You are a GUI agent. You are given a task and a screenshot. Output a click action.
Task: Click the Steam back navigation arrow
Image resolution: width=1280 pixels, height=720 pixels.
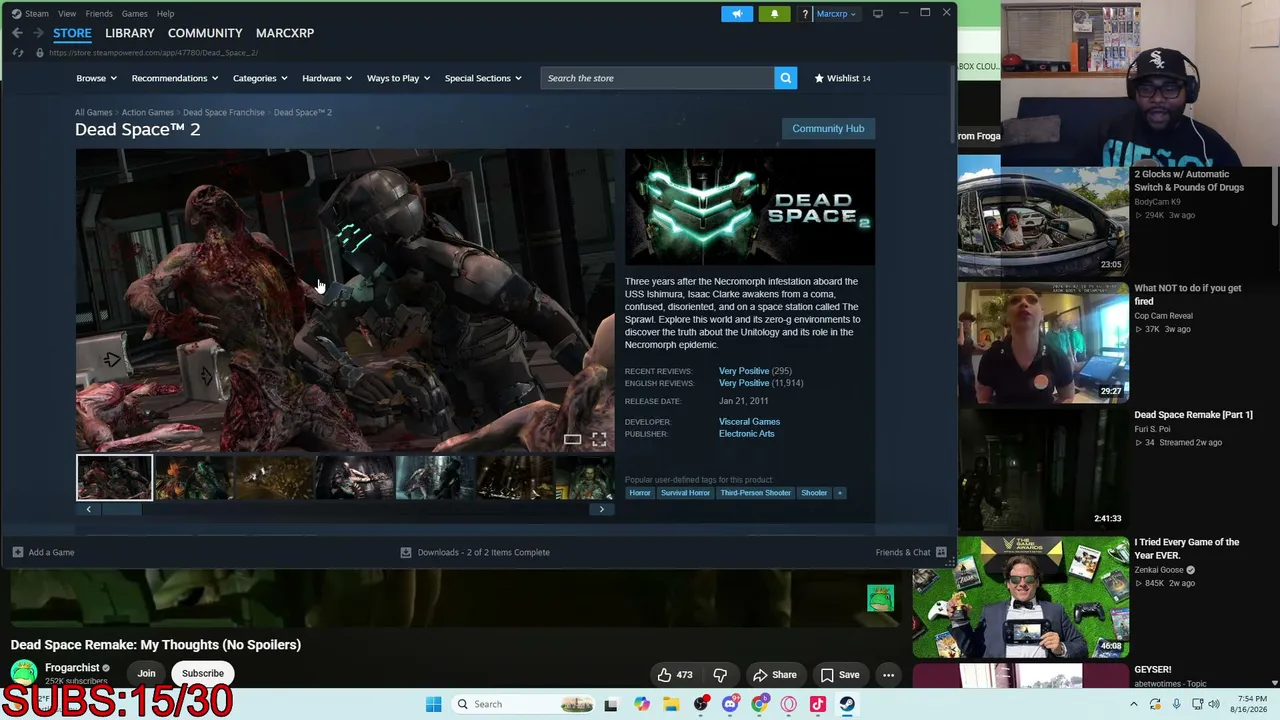coord(17,33)
